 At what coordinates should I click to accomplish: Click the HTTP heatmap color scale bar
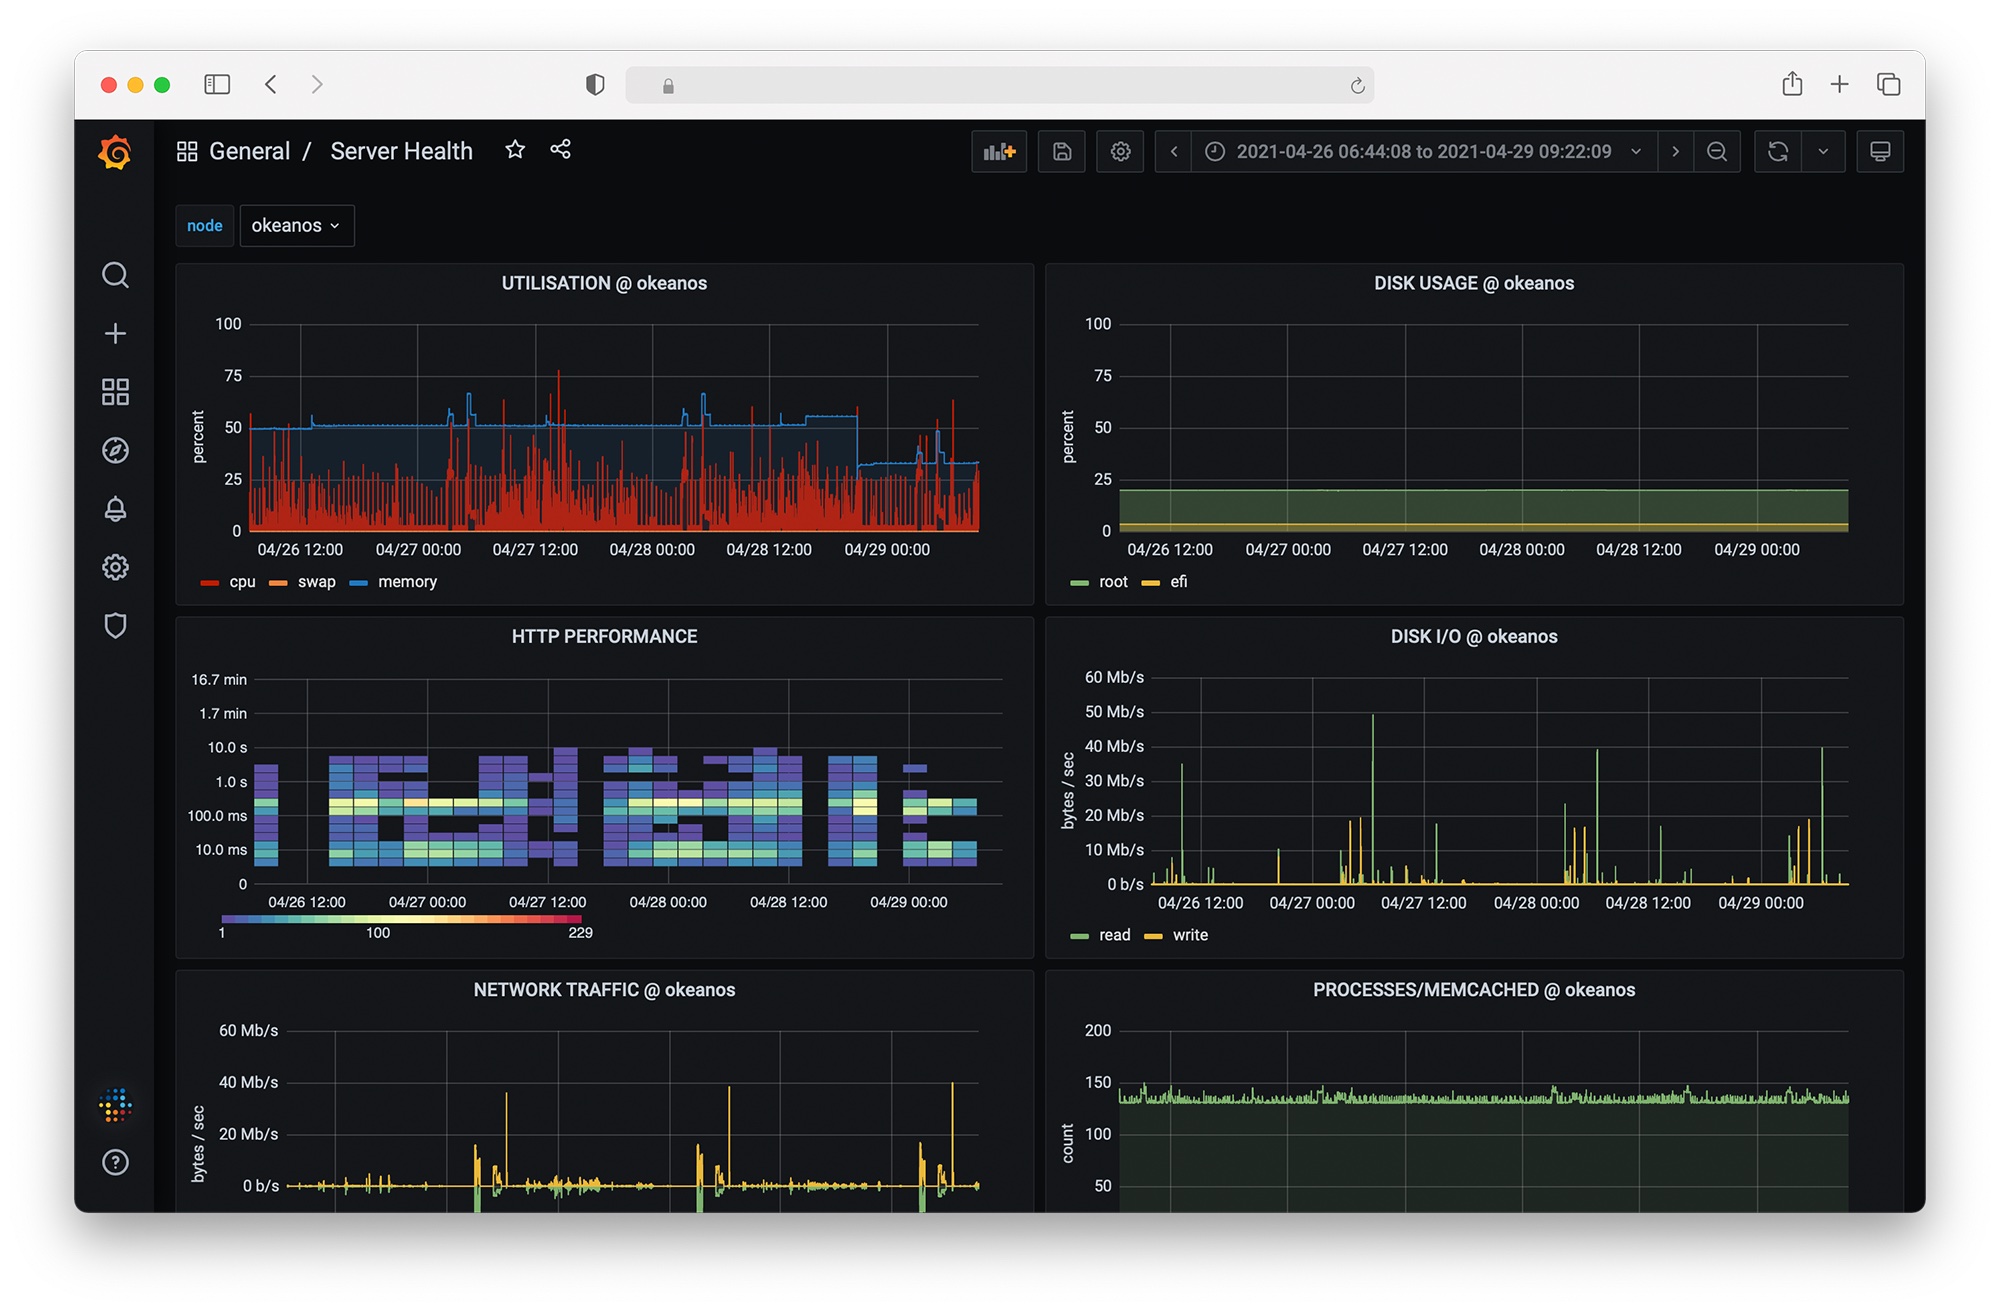point(401,919)
